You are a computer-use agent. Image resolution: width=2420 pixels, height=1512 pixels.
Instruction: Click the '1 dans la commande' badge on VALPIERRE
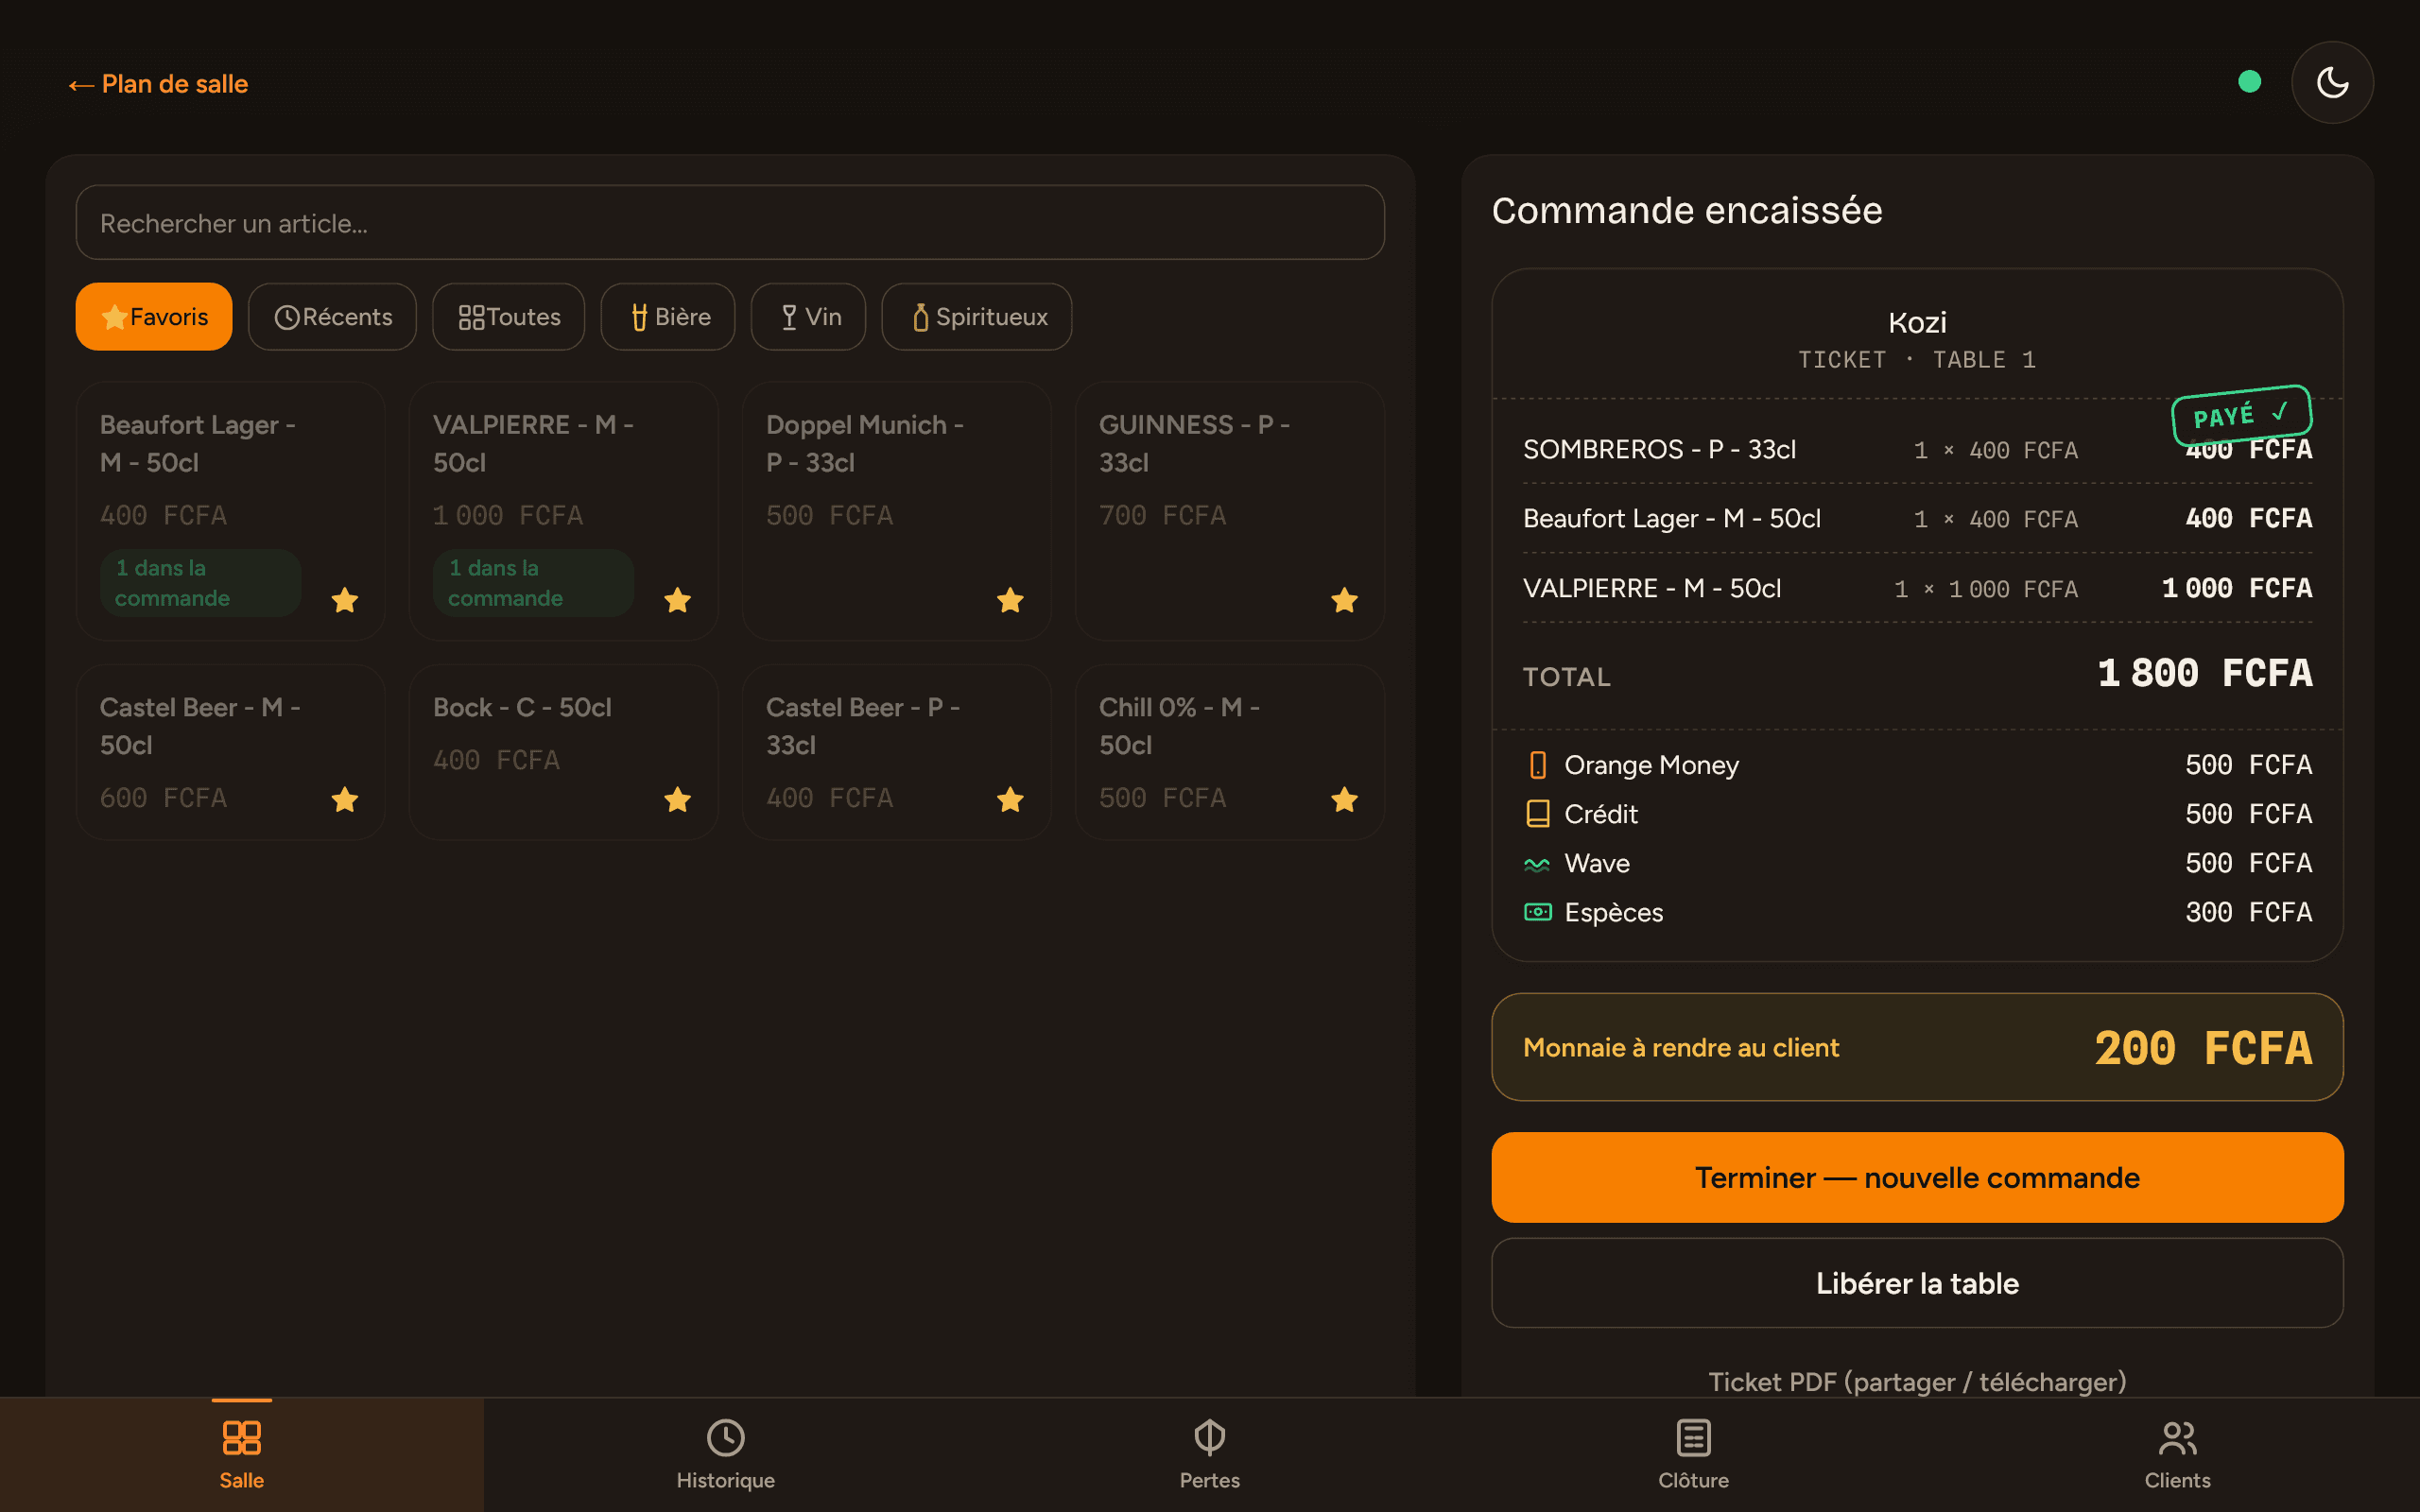534,583
